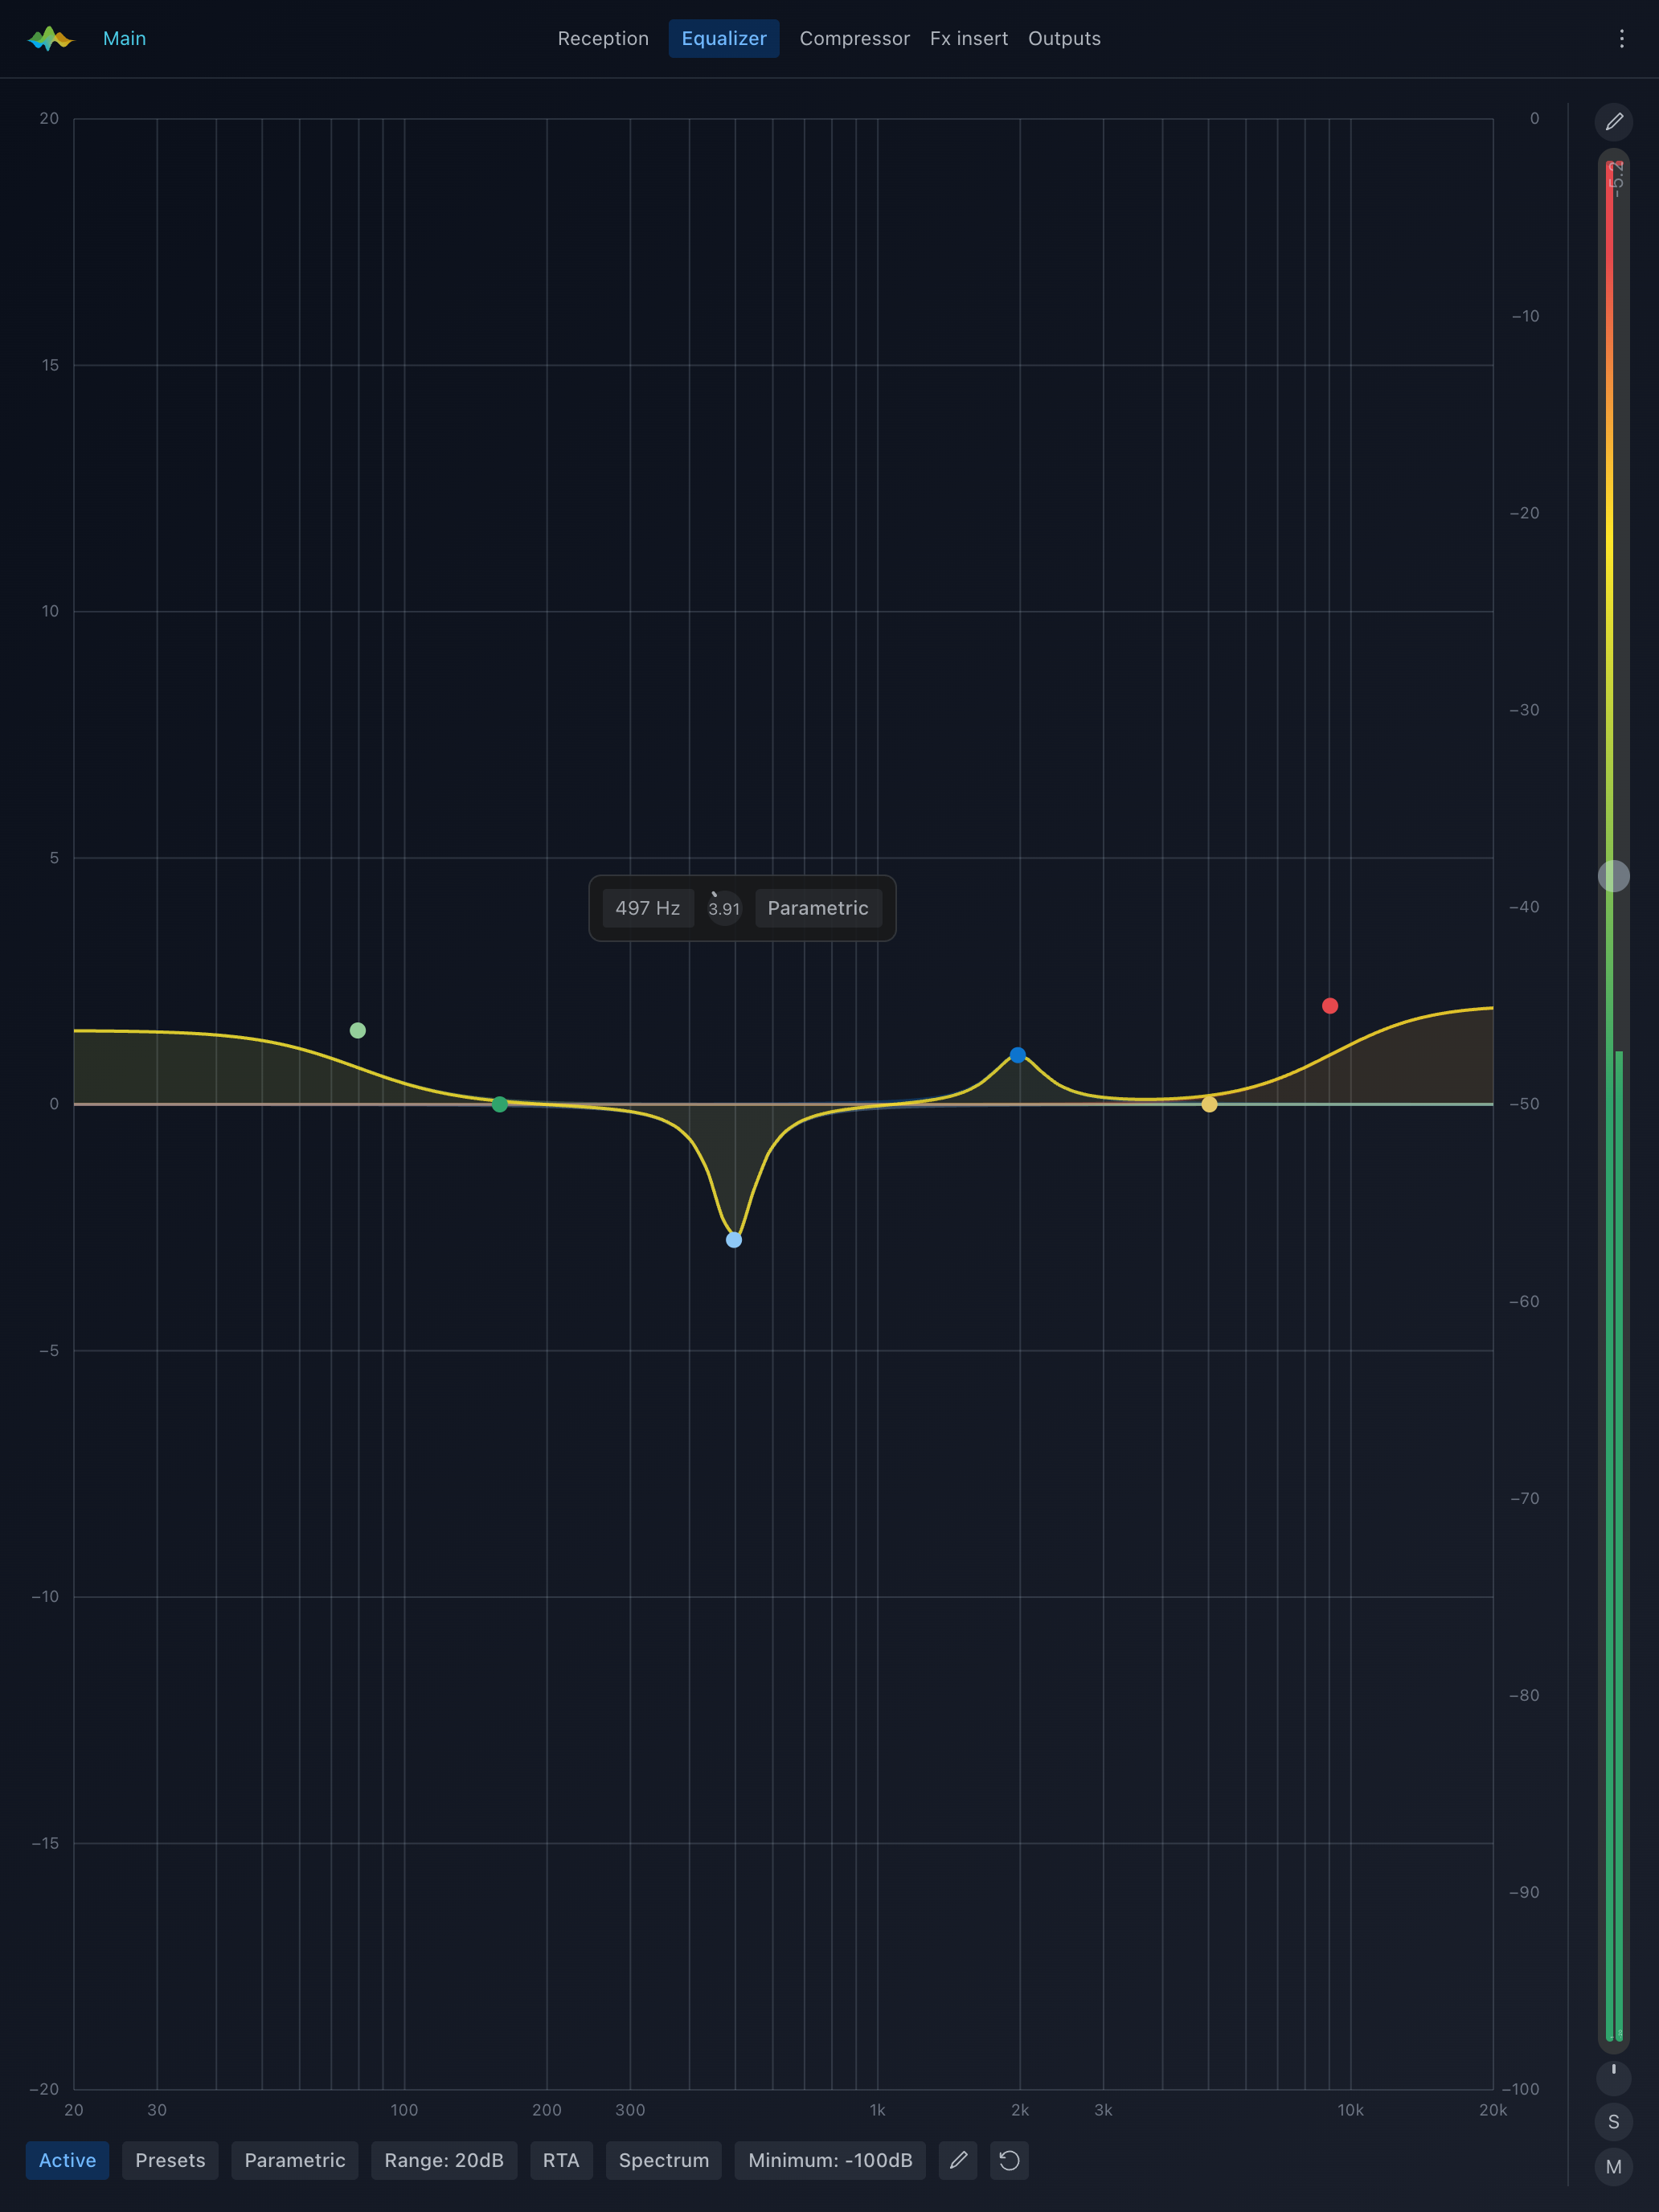1659x2212 pixels.
Task: Click the Main channel link
Action: click(124, 39)
